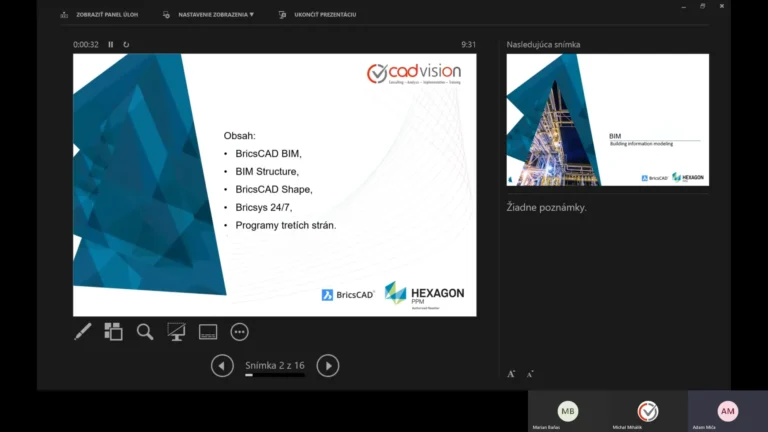Select the AM participant avatar
The width and height of the screenshot is (768, 432).
click(727, 411)
